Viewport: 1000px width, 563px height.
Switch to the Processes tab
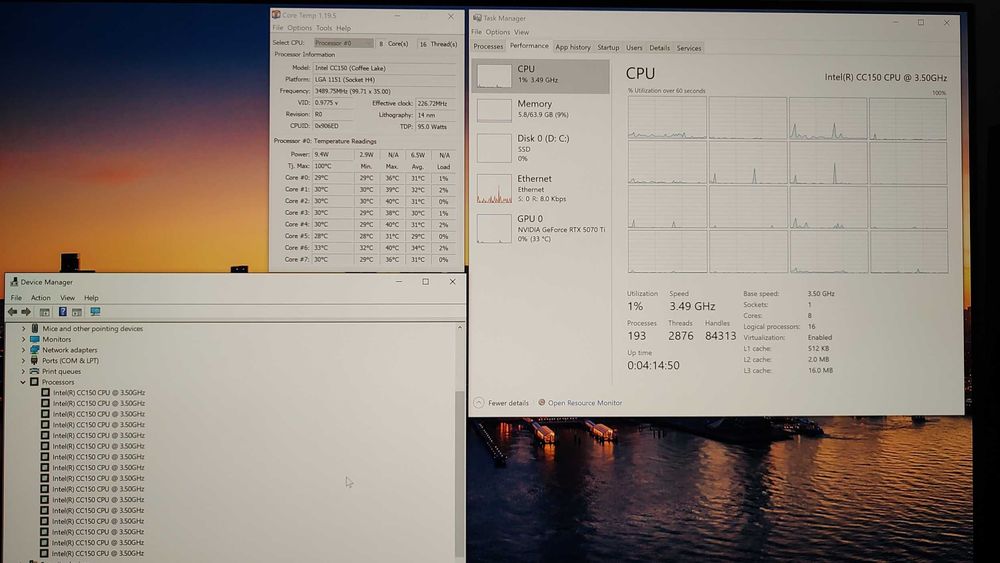click(x=489, y=47)
